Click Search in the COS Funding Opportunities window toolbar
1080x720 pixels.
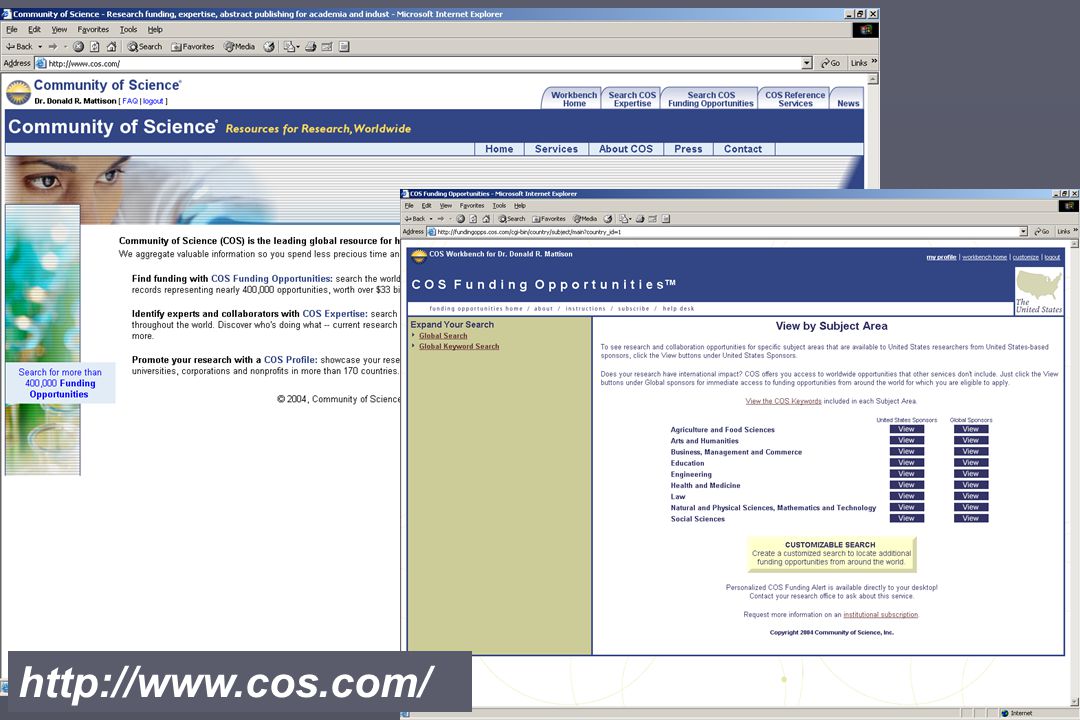(x=512, y=219)
